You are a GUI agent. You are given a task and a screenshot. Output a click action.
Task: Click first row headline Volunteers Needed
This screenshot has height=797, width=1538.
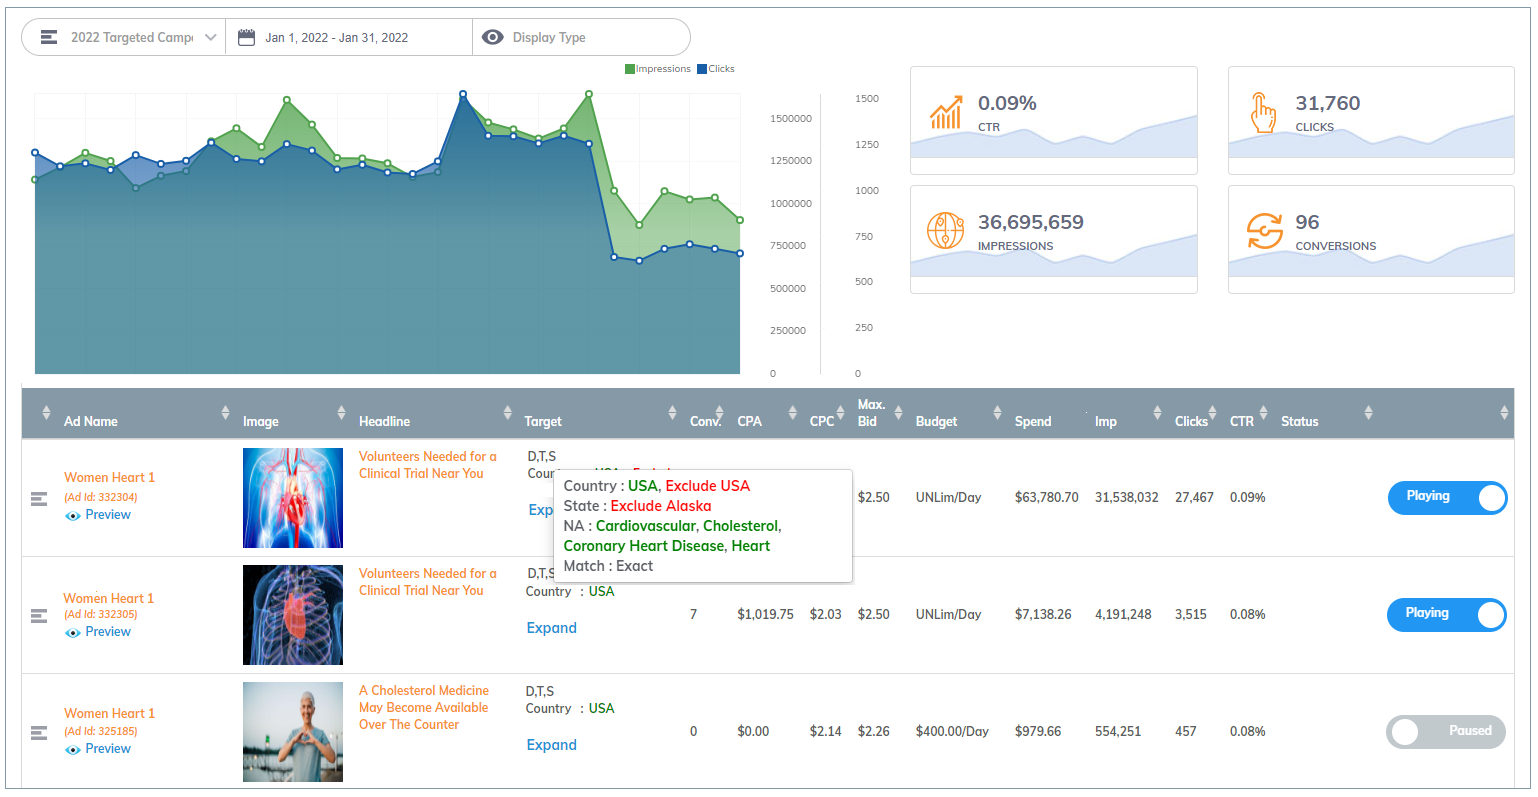(428, 465)
